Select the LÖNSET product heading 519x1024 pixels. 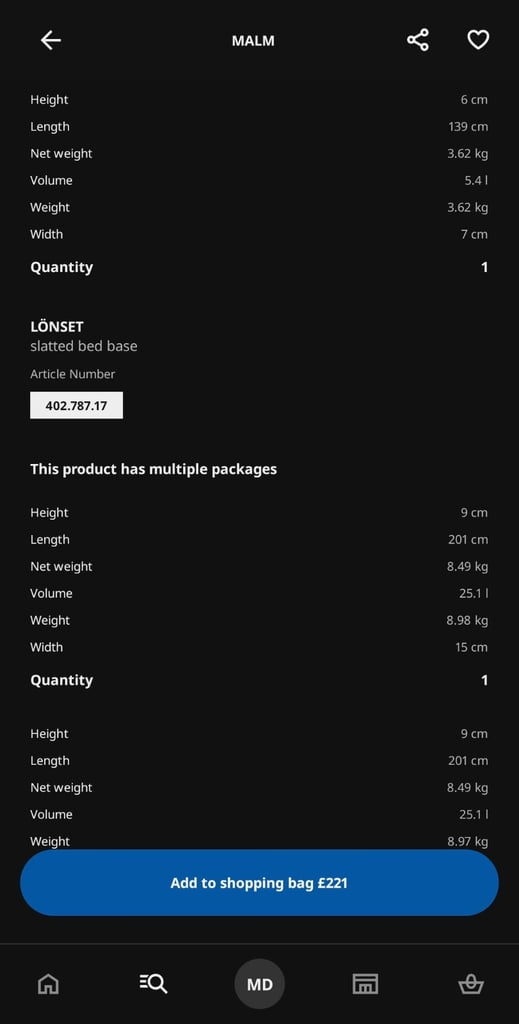pos(57,326)
